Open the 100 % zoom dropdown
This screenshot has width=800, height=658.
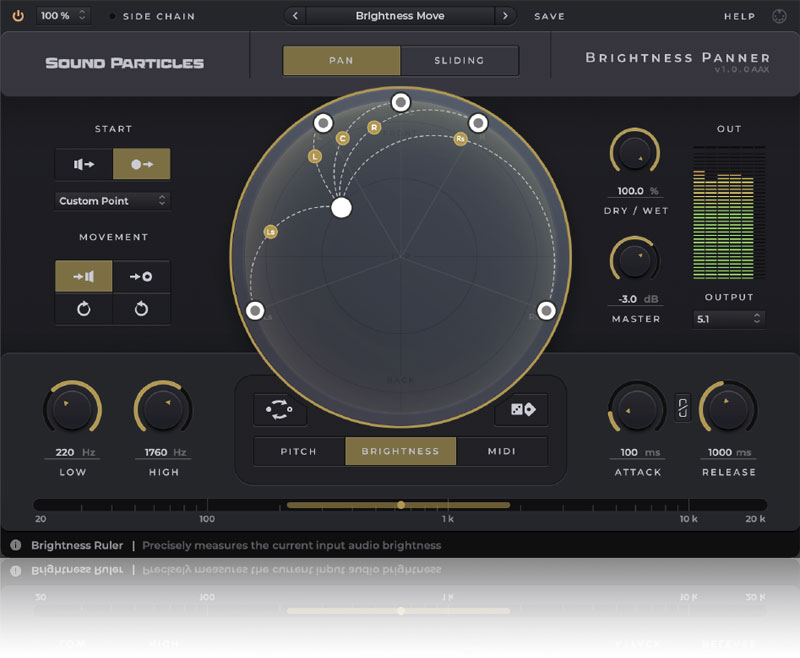[63, 16]
